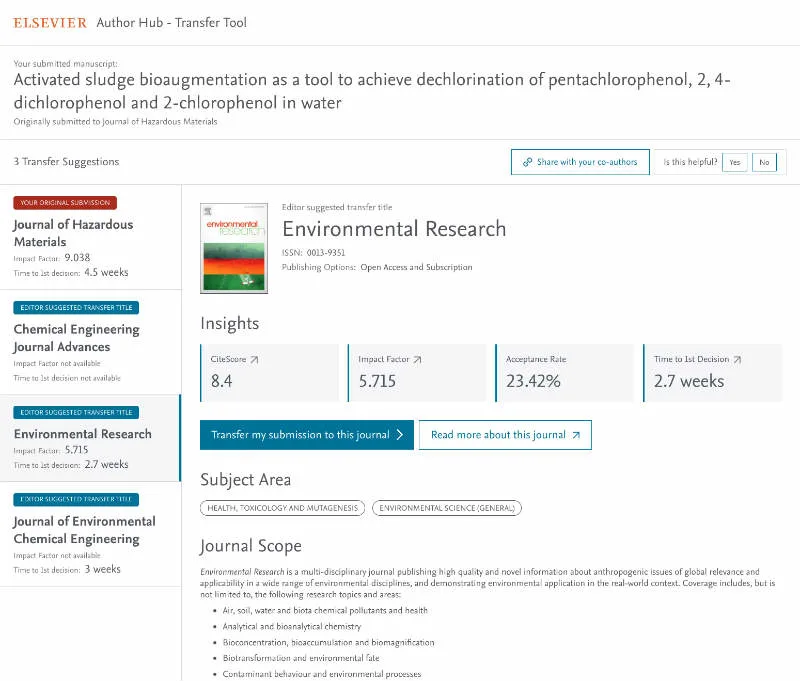Click the 2.7 weeks value in Insights
The width and height of the screenshot is (800, 681).
click(689, 381)
